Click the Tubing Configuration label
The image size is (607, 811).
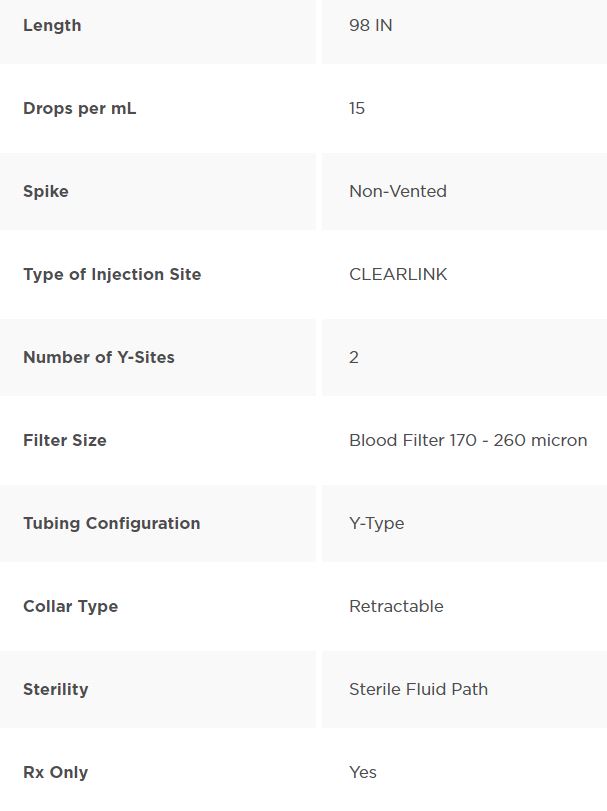[112, 523]
